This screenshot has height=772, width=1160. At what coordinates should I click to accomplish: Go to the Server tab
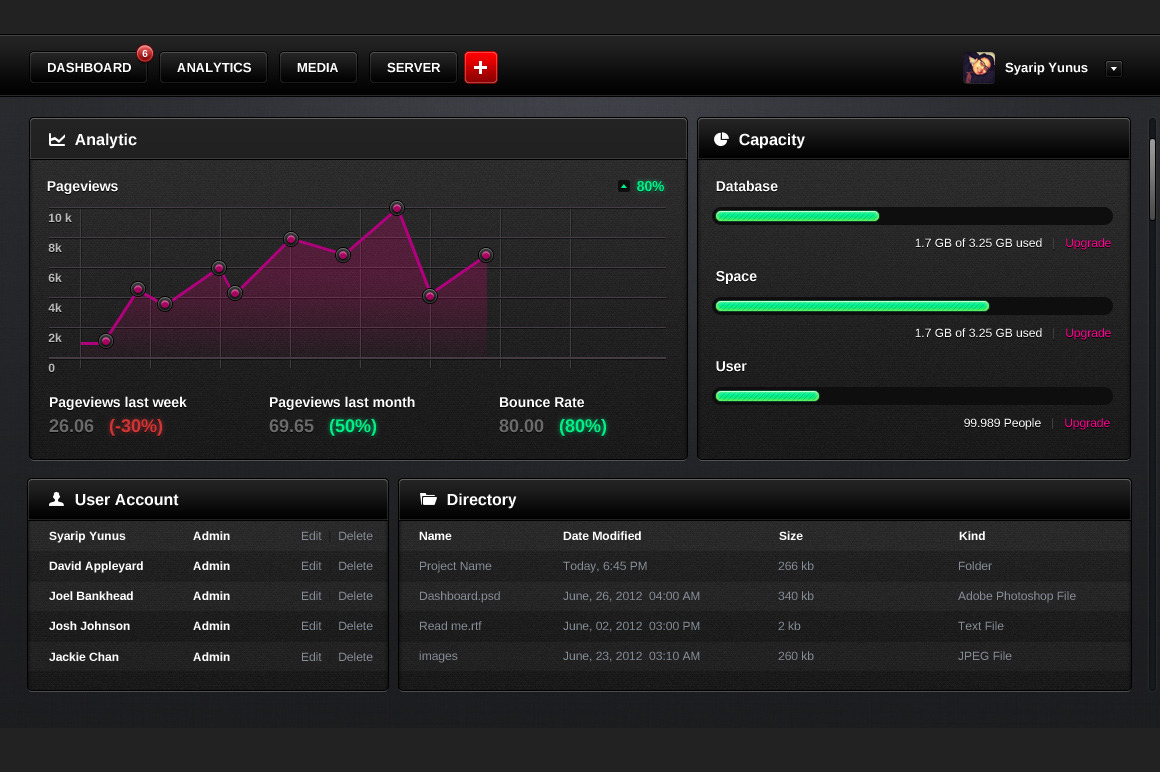click(x=413, y=68)
